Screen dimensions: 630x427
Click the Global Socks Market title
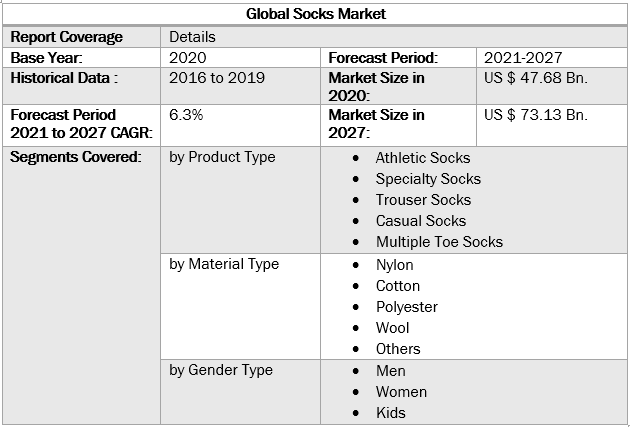(x=315, y=14)
